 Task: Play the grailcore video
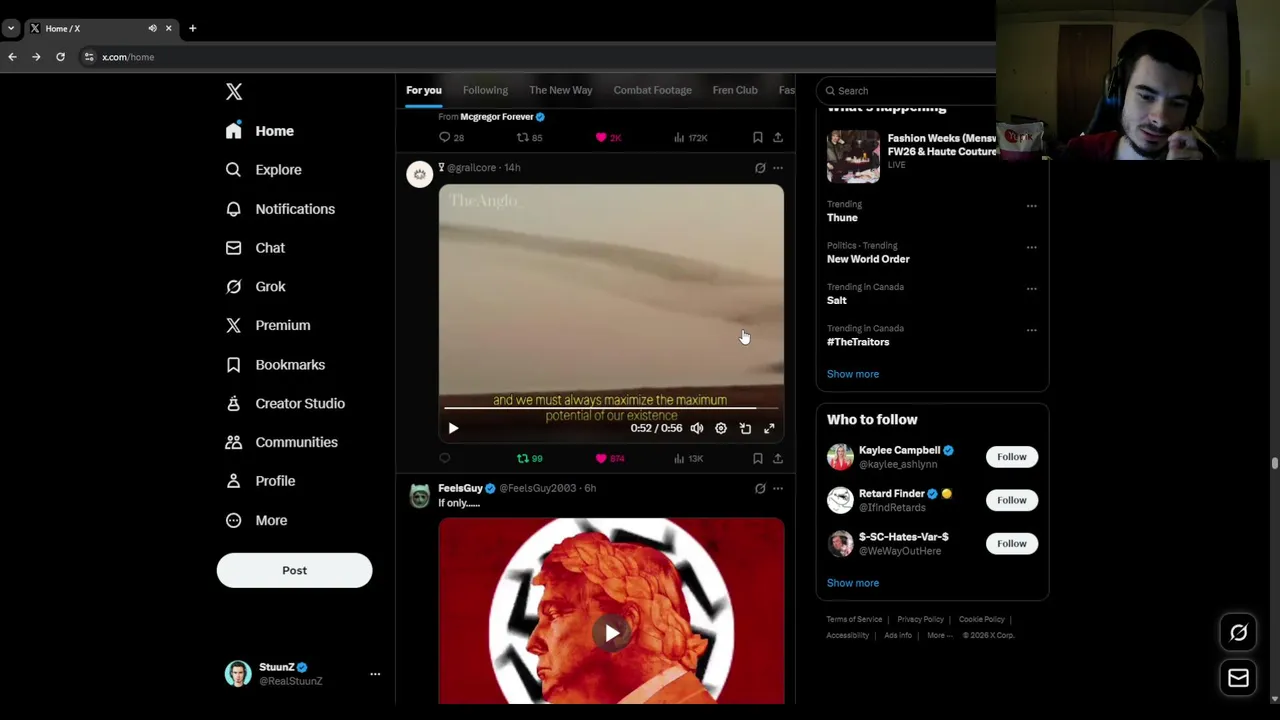(453, 428)
